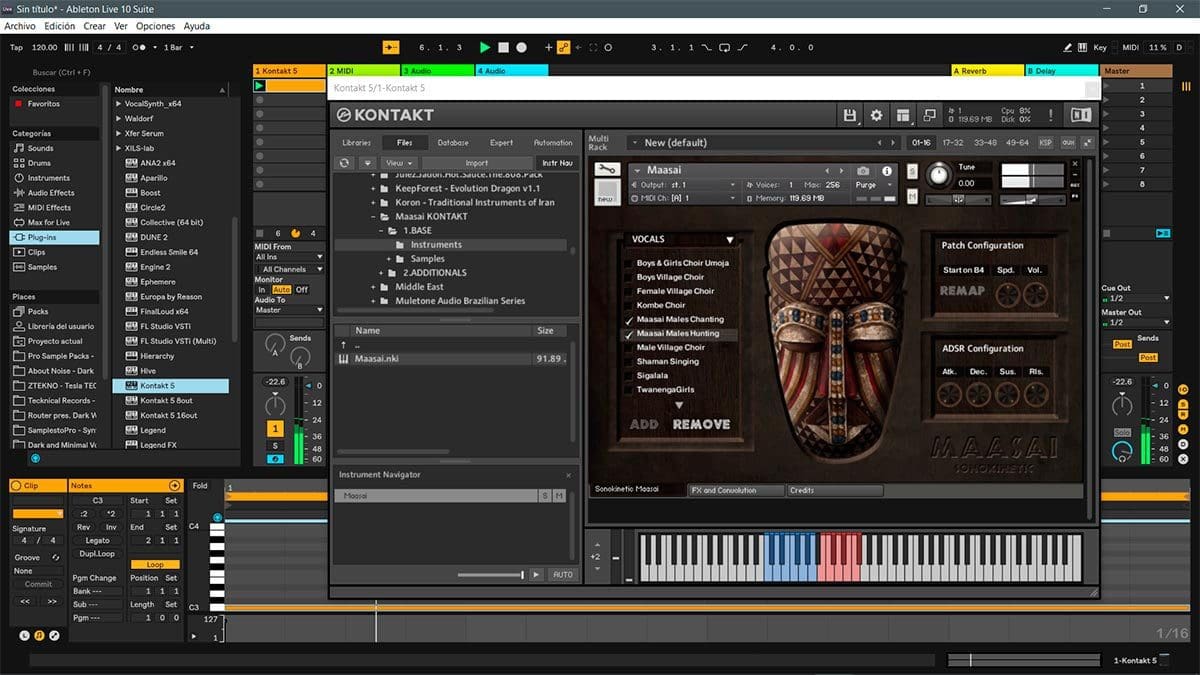The height and width of the screenshot is (675, 1200).
Task: Open VOCALS category dropdown
Action: click(x=682, y=240)
